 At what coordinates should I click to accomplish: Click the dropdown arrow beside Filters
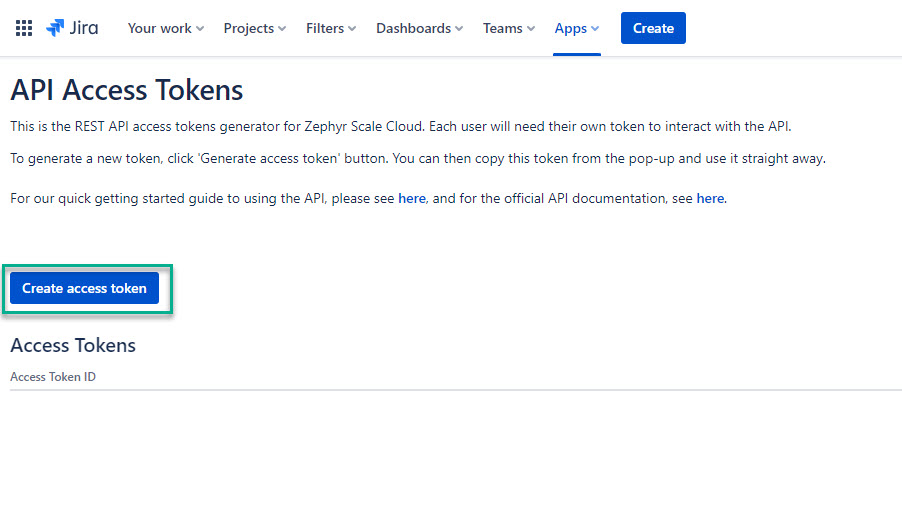point(352,29)
